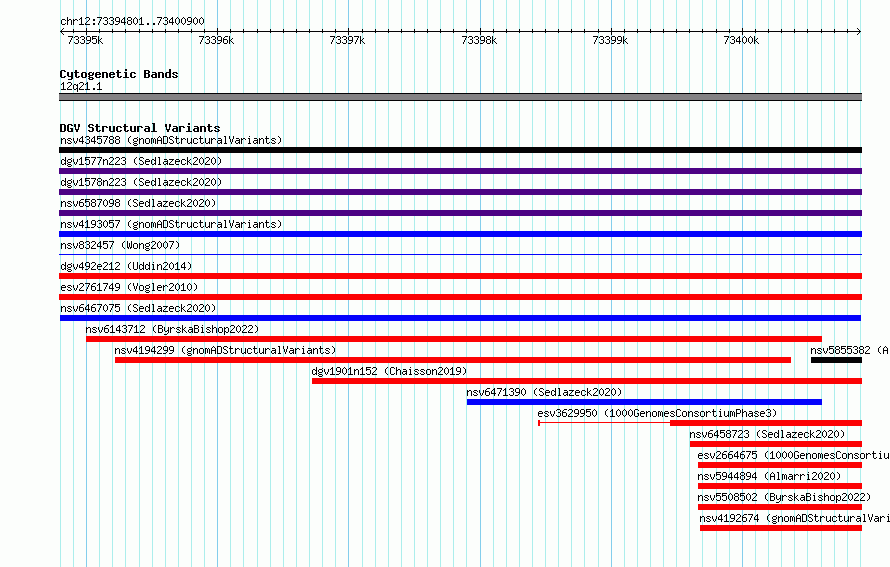Click the thick red esv3629950 bar
The height and width of the screenshot is (567, 890).
(x=766, y=423)
